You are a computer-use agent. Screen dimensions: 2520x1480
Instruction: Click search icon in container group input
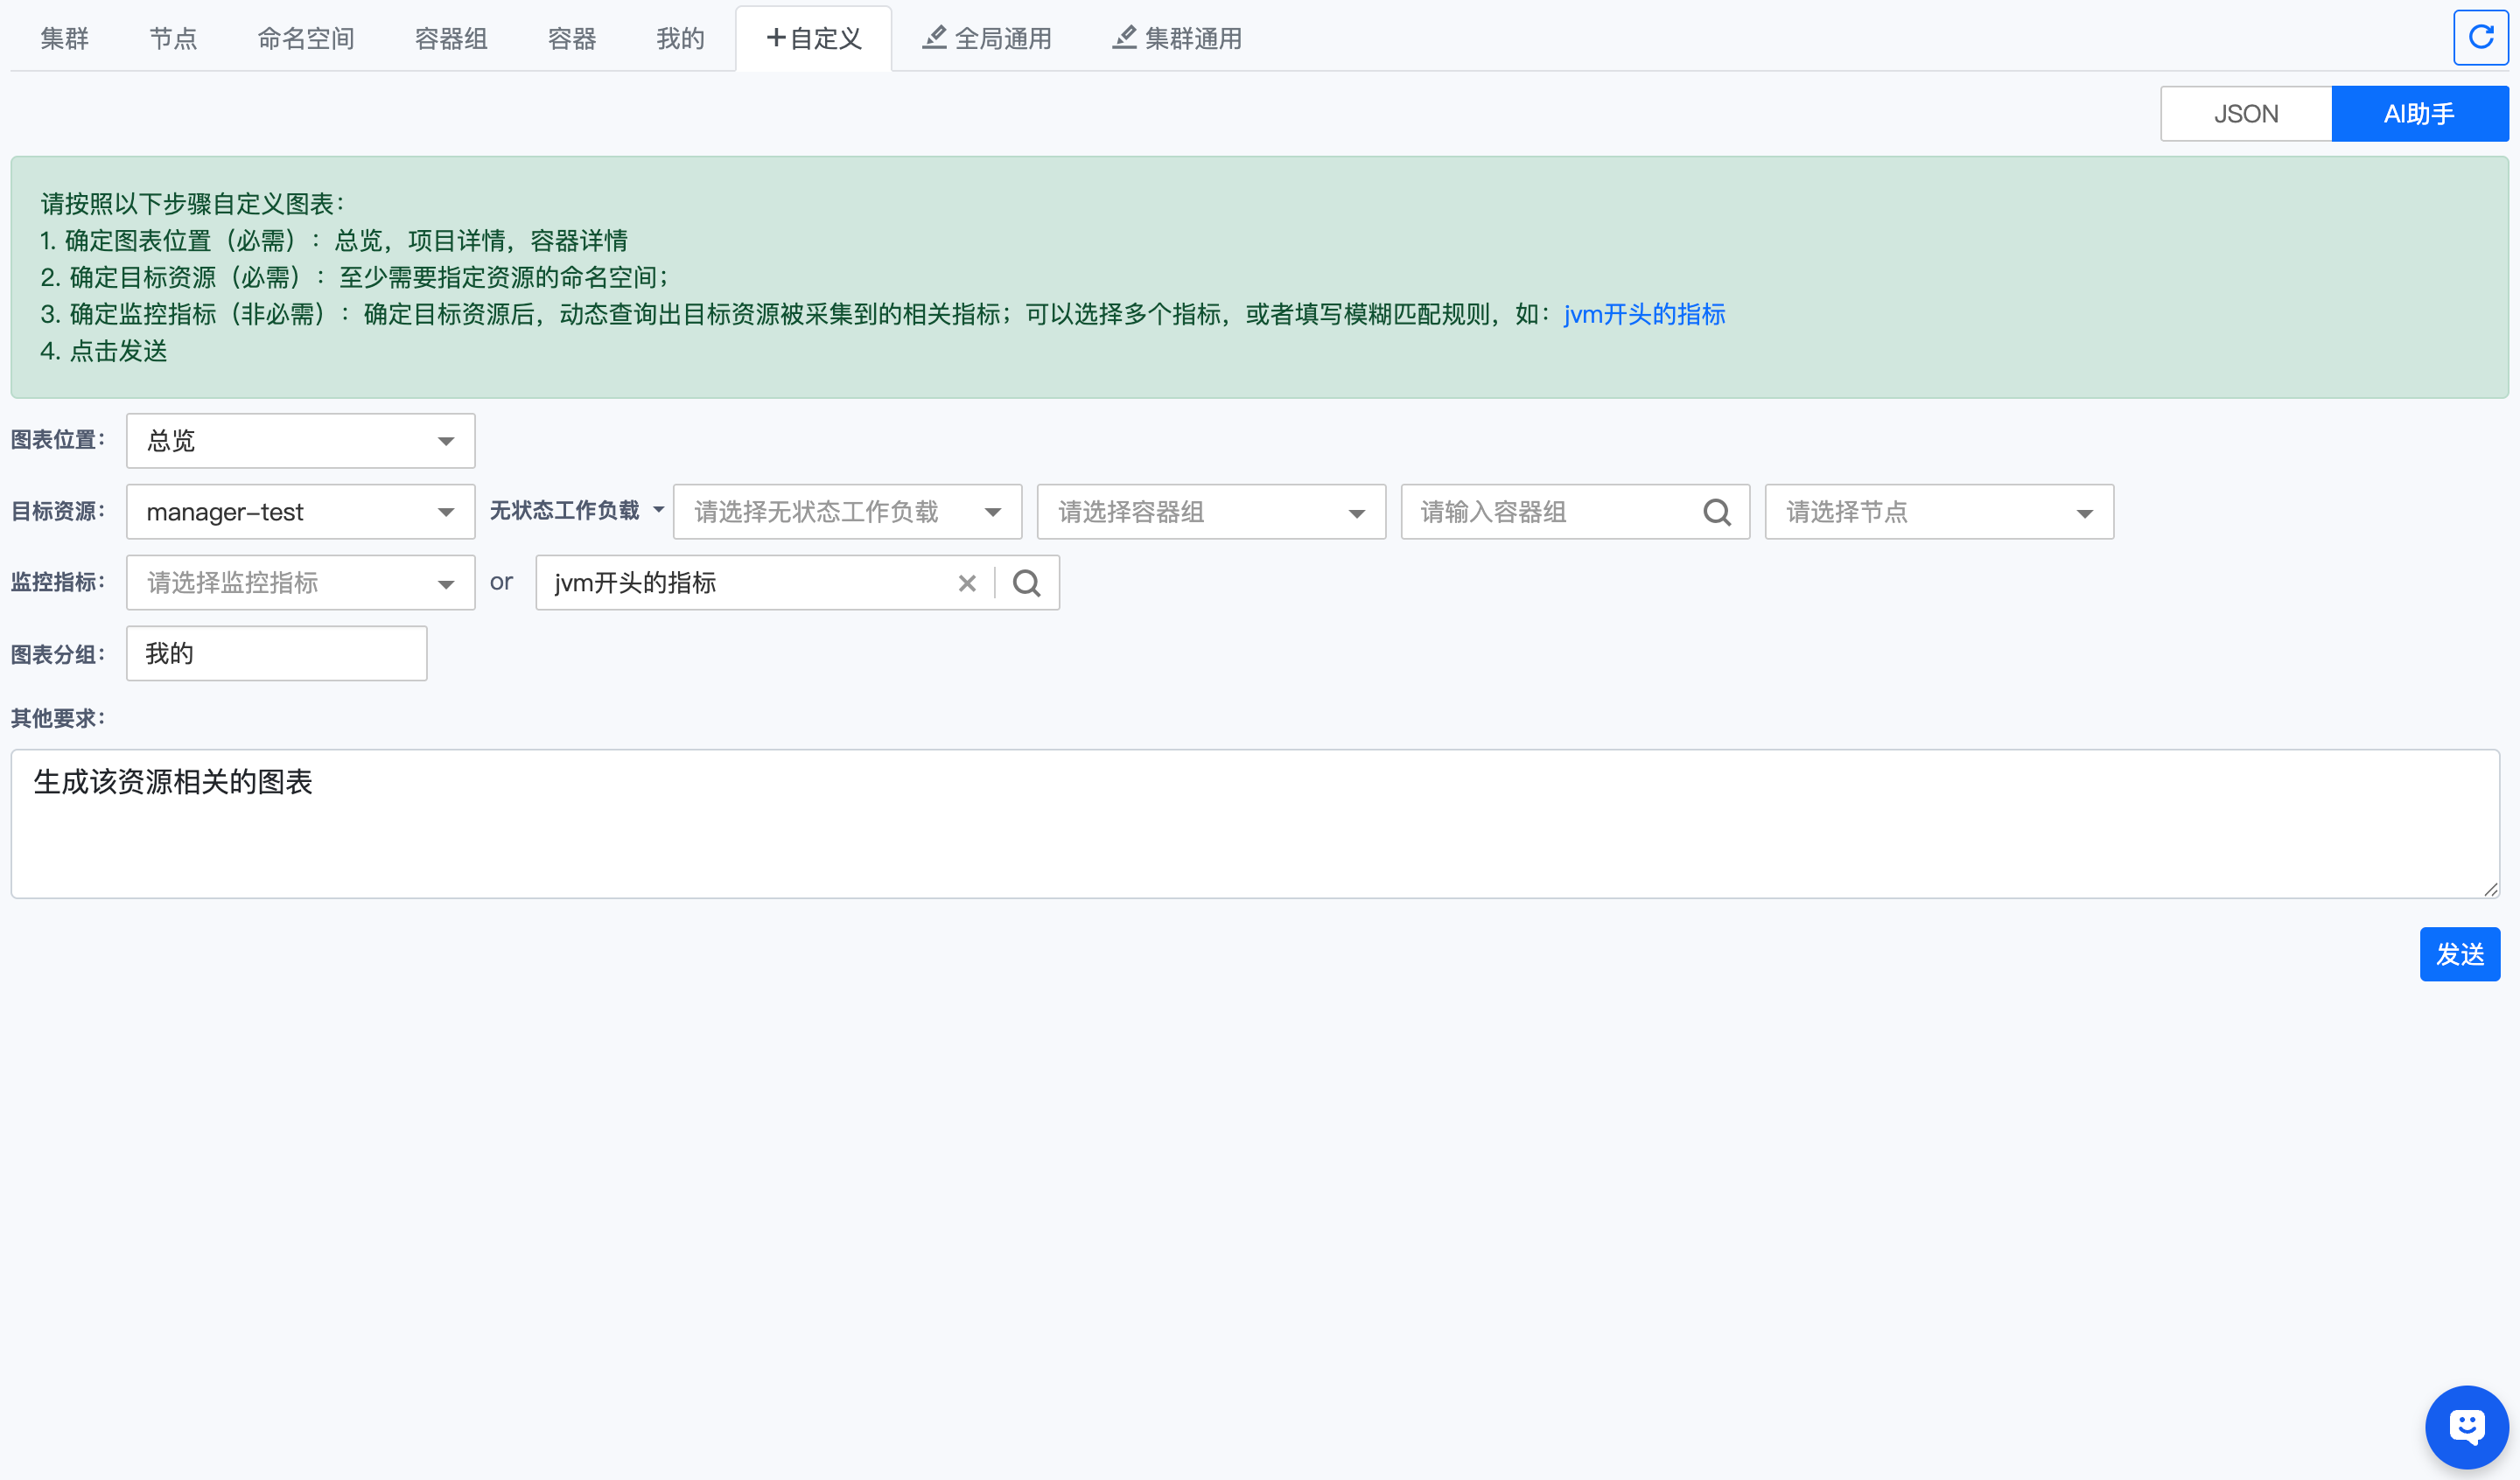click(x=1717, y=512)
